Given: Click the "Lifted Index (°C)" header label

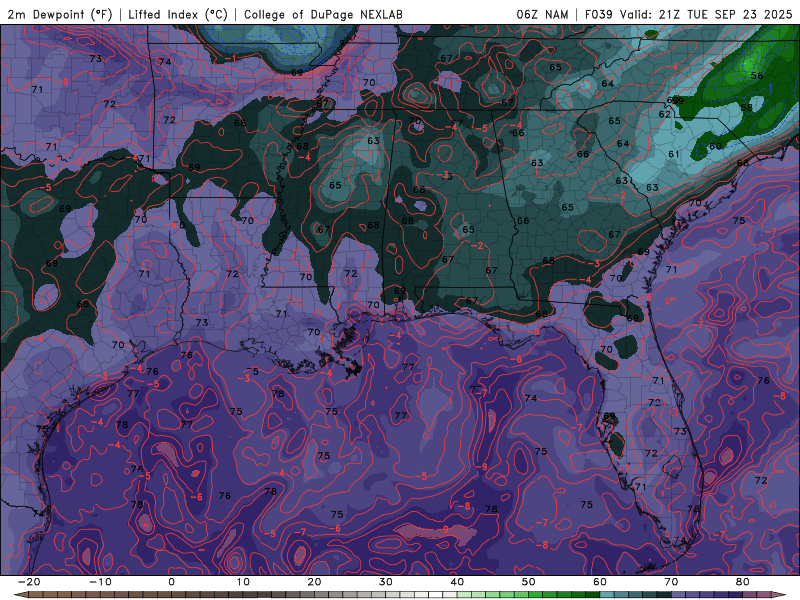Looking at the screenshot, I should (178, 14).
